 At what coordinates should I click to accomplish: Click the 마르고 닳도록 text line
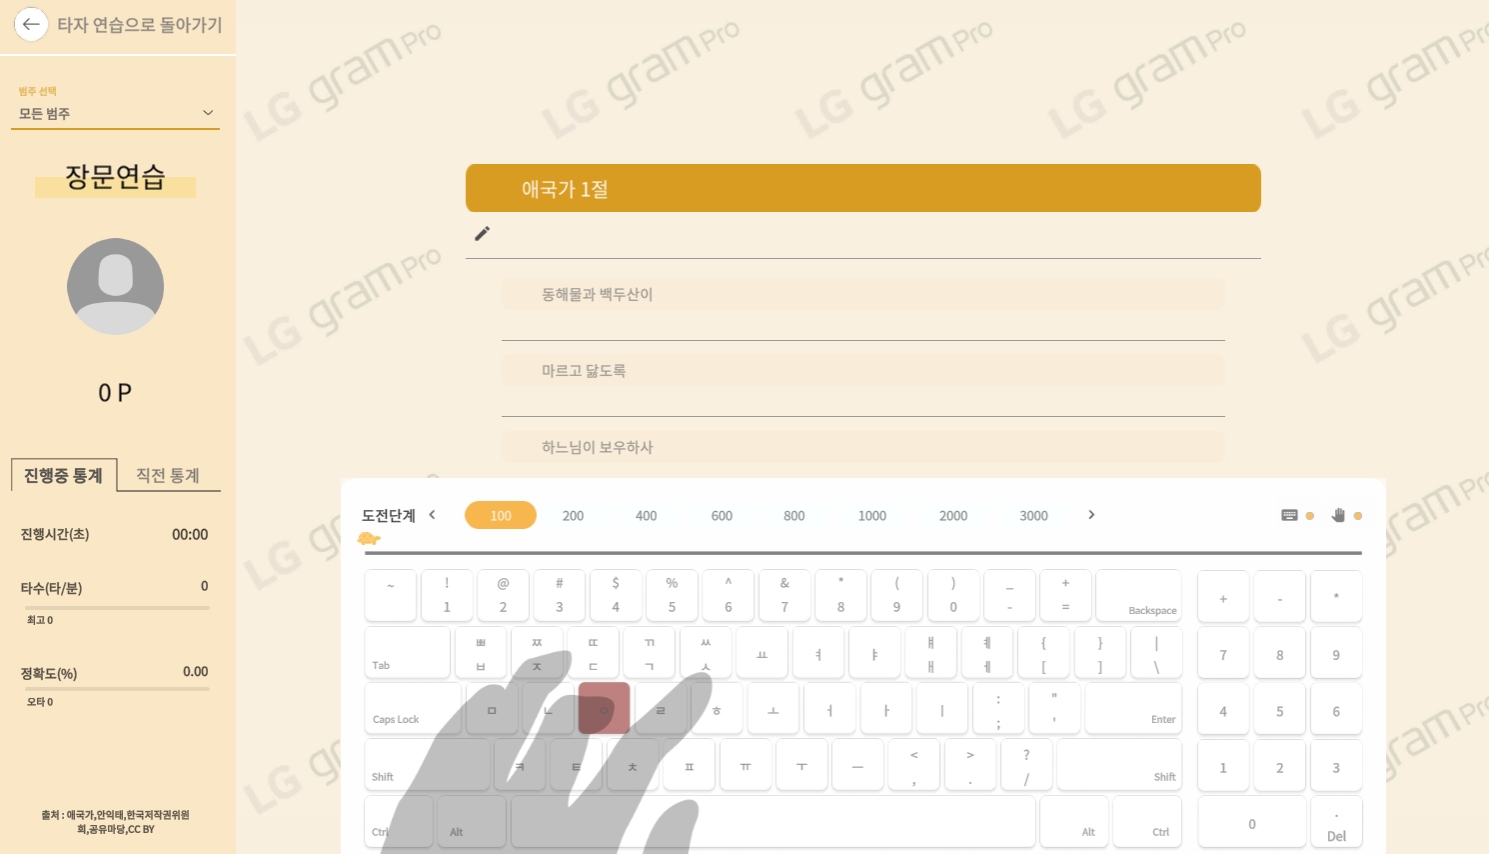click(863, 370)
